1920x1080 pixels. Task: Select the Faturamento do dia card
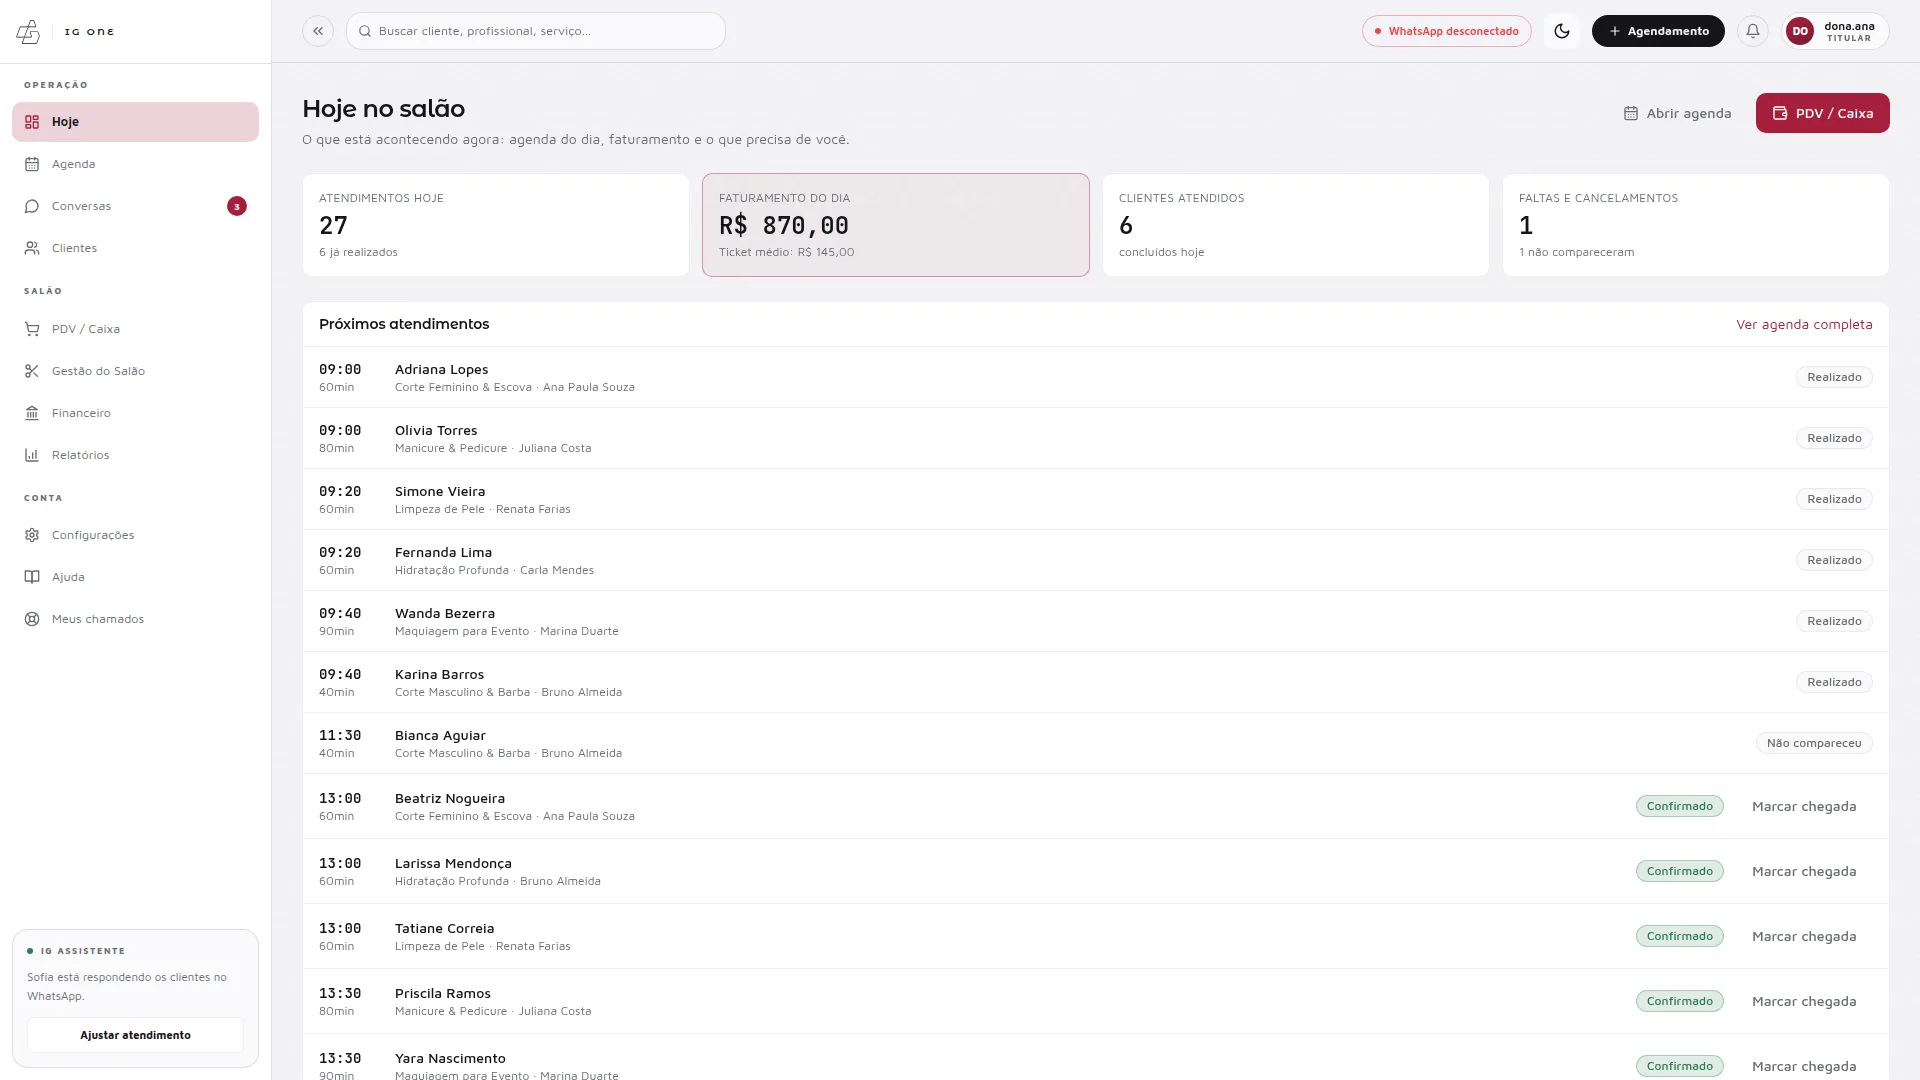(x=896, y=225)
